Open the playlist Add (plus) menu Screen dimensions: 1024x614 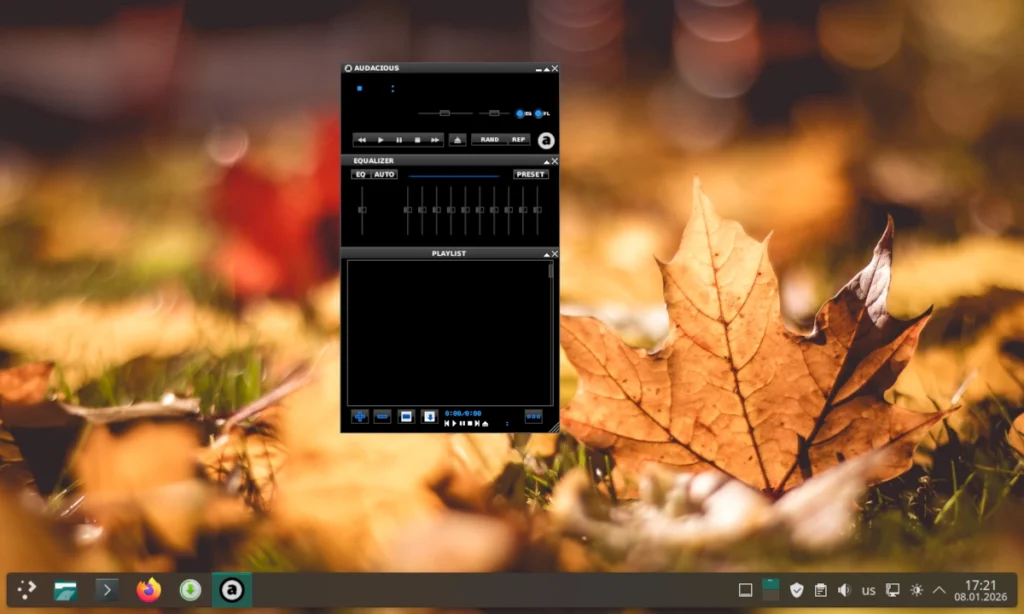tap(360, 417)
